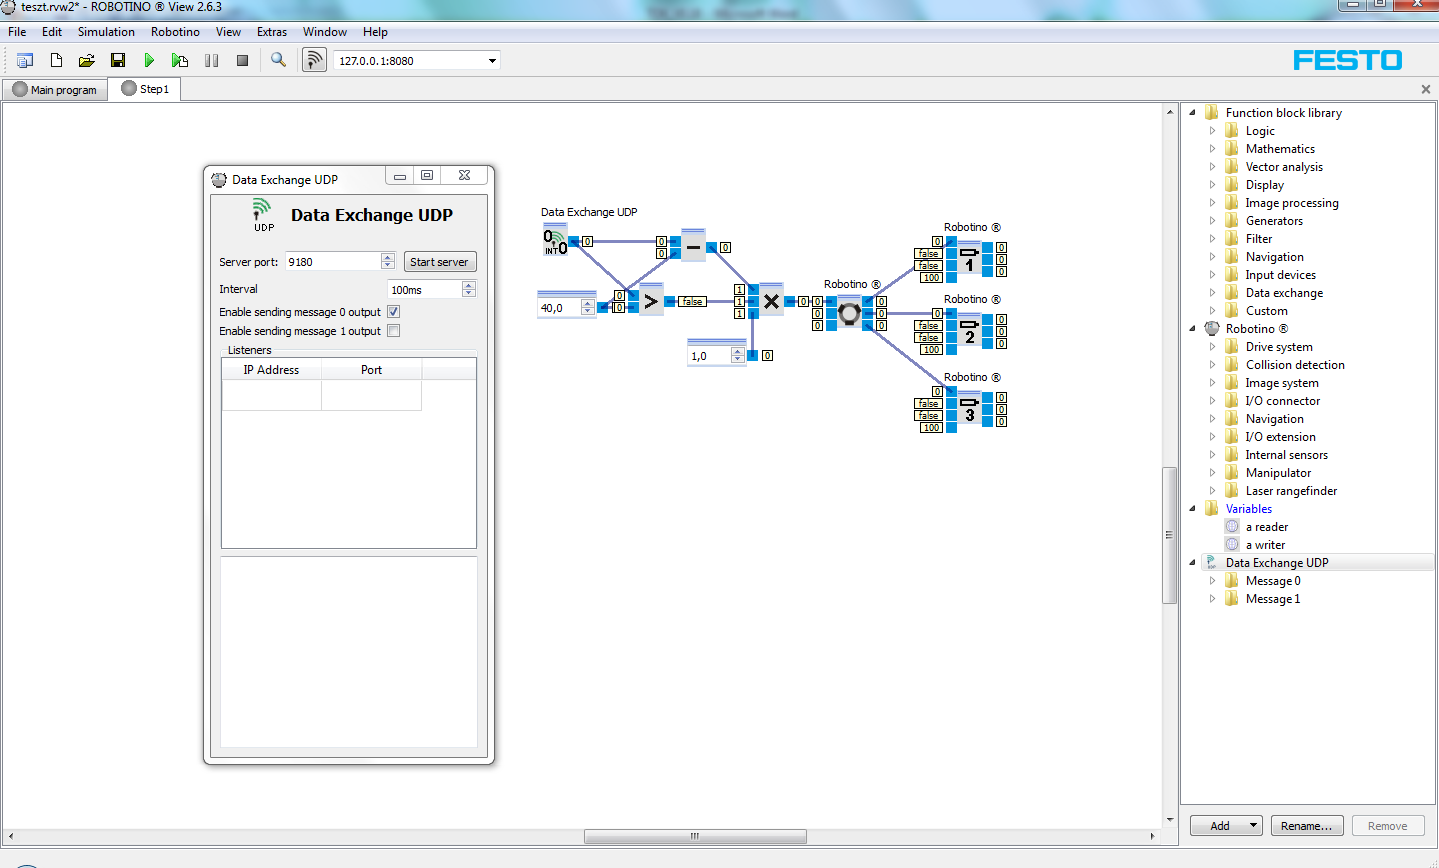Screen dimensions: 1439x868
Task: Open the Extras menu
Action: 272,32
